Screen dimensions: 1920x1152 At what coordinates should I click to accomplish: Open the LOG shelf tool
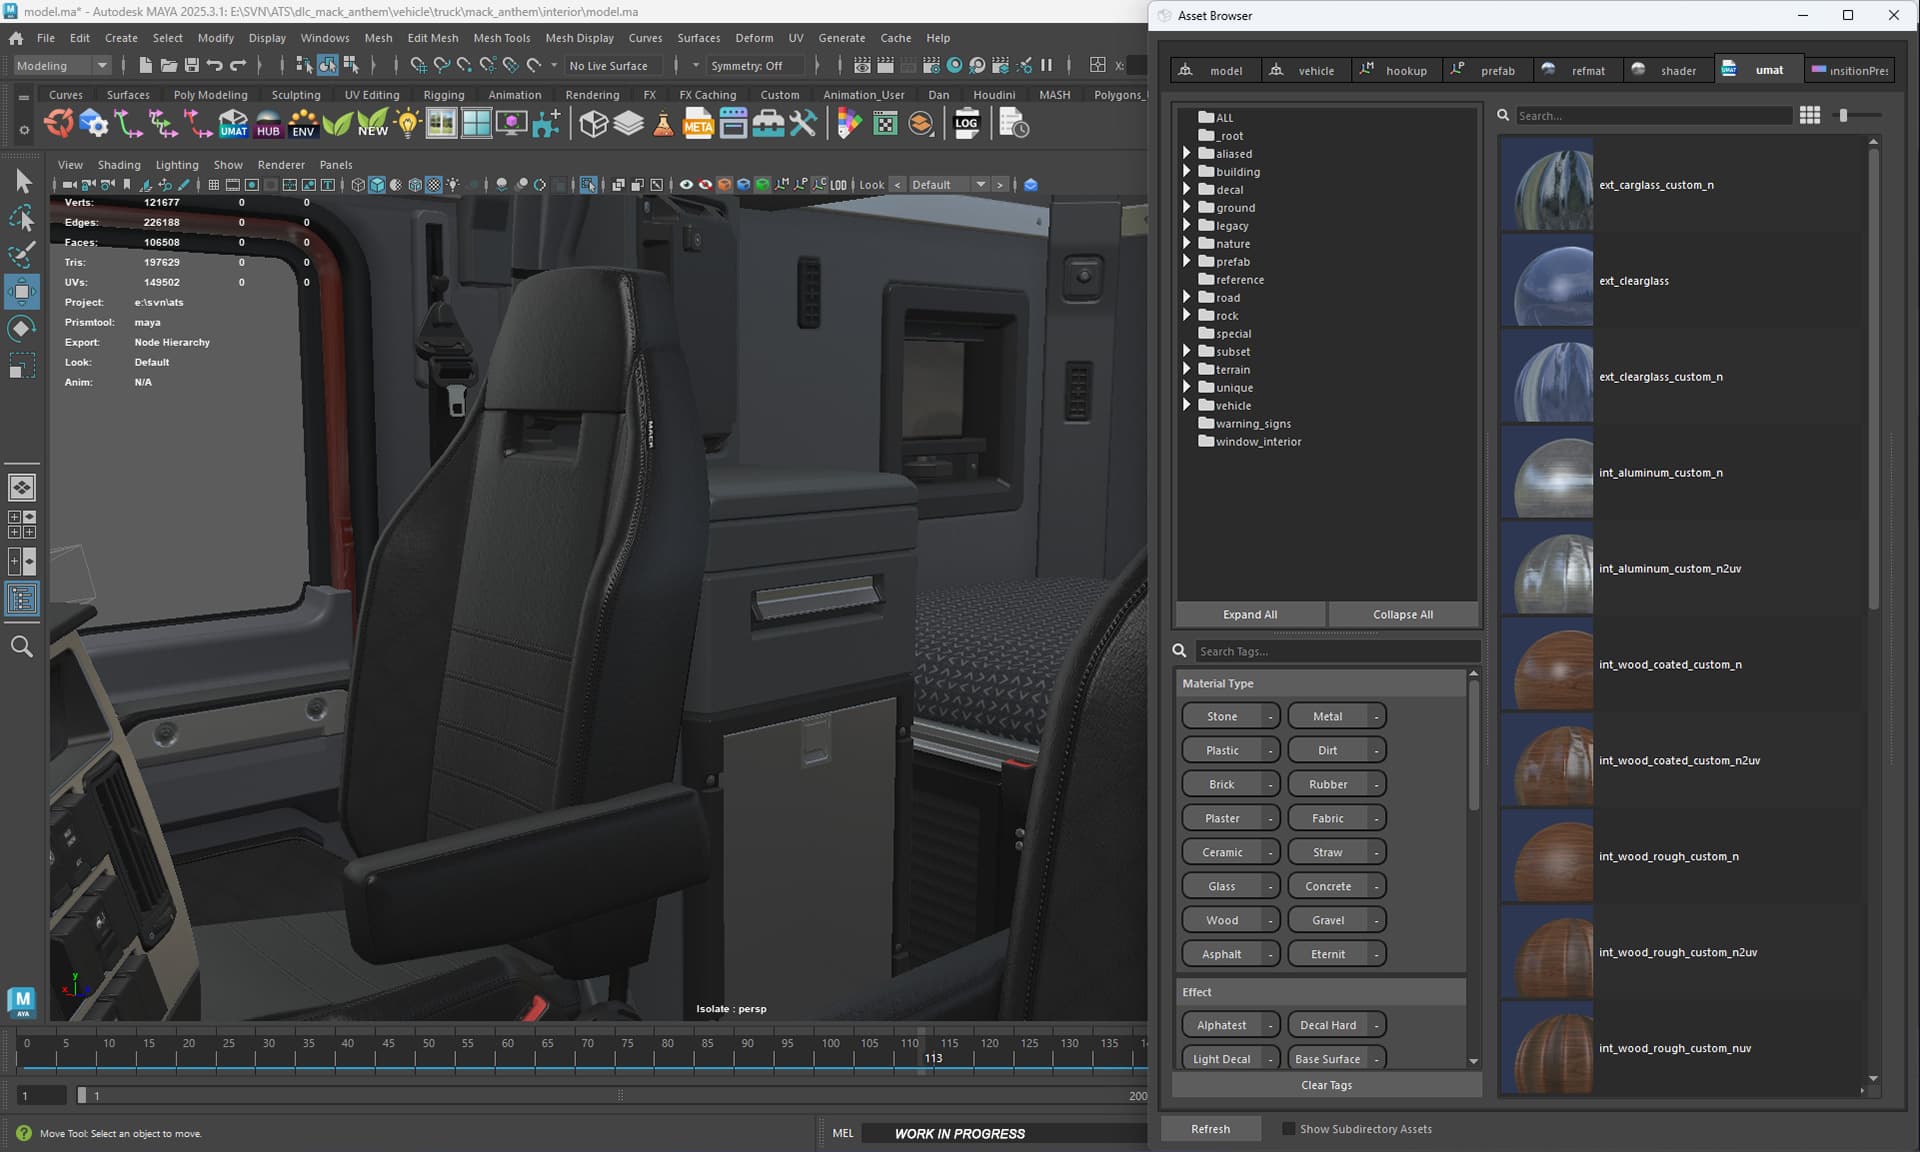tap(967, 124)
